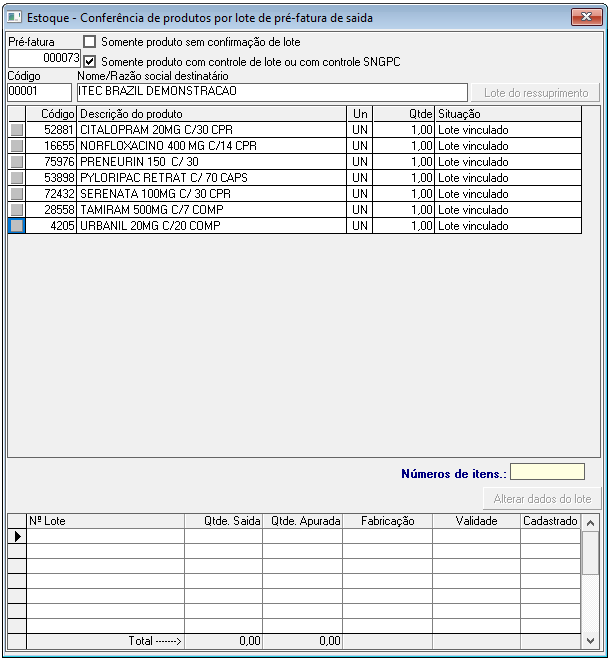Click 'CITALOPRAM 20MG C/30 CPR' description cell
The height and width of the screenshot is (663, 611).
point(211,130)
